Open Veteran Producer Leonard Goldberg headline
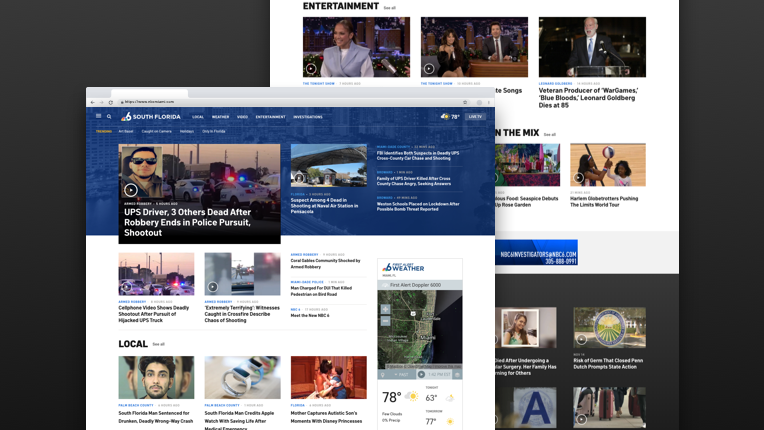764x430 pixels. (588, 97)
